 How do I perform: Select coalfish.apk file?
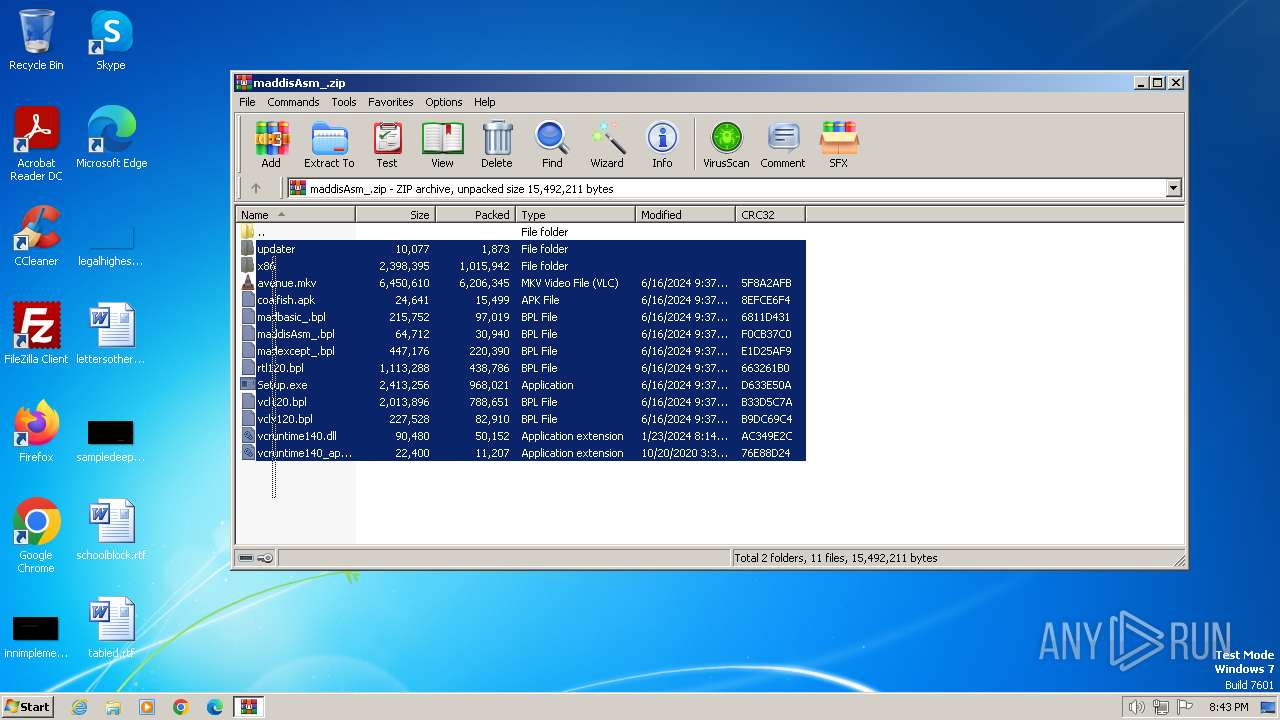521,300
